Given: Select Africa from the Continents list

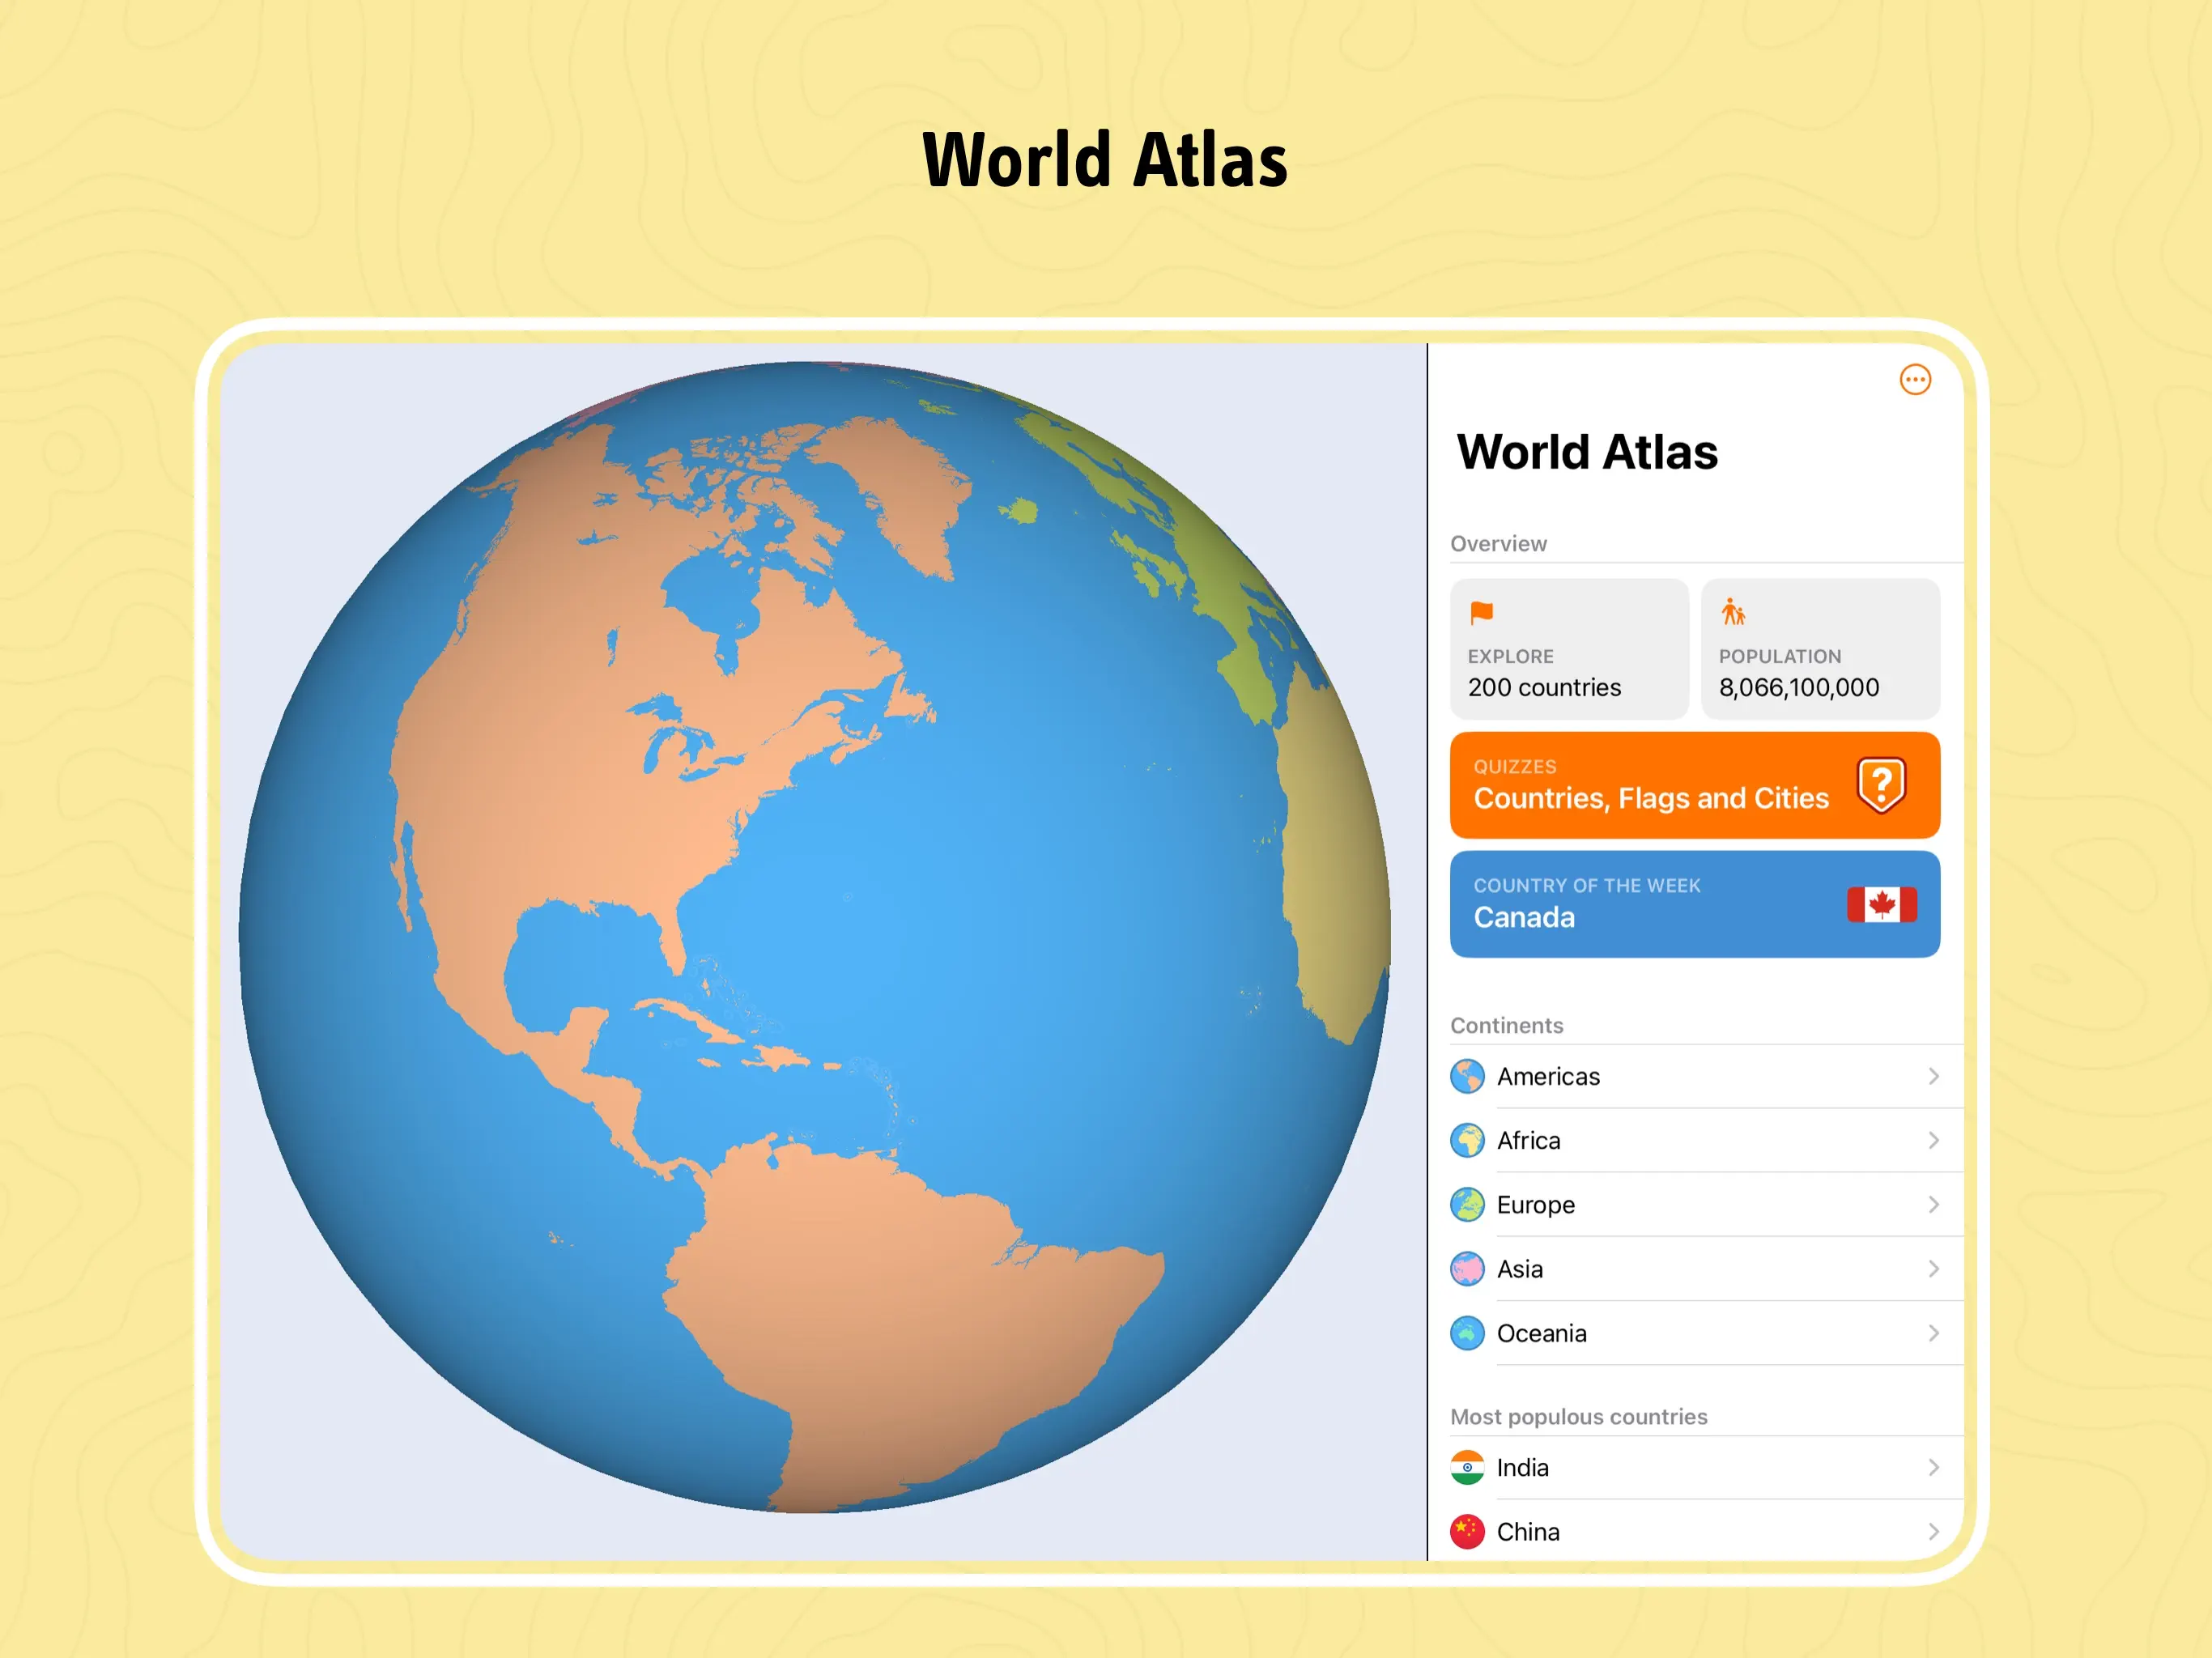Looking at the screenshot, I should click(x=1528, y=1141).
